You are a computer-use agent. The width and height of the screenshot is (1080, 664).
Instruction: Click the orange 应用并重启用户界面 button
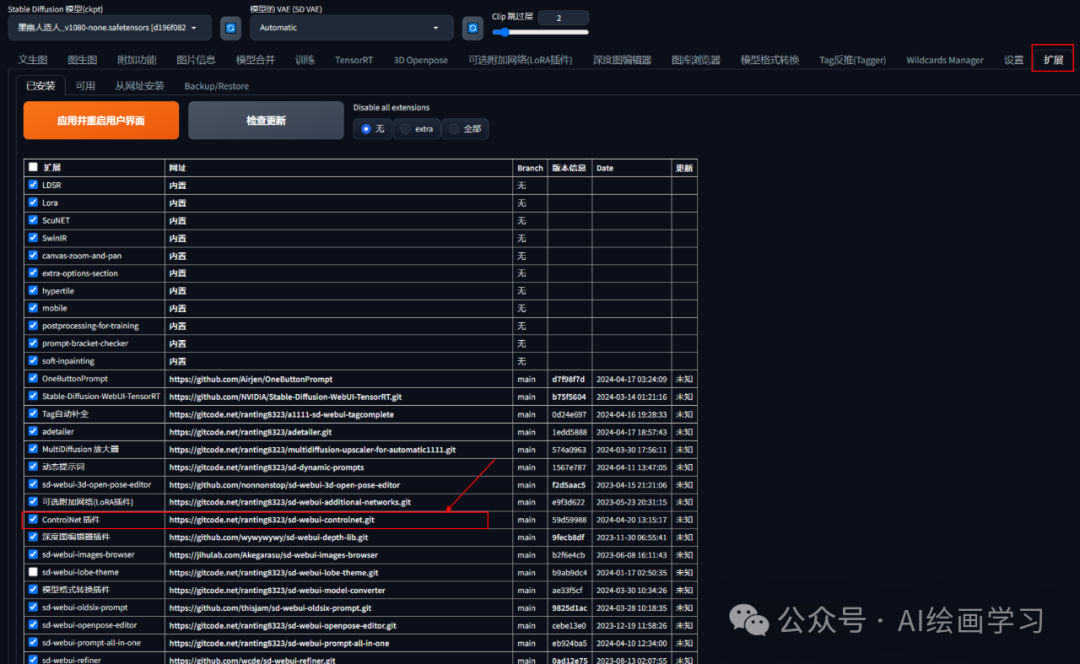(101, 121)
